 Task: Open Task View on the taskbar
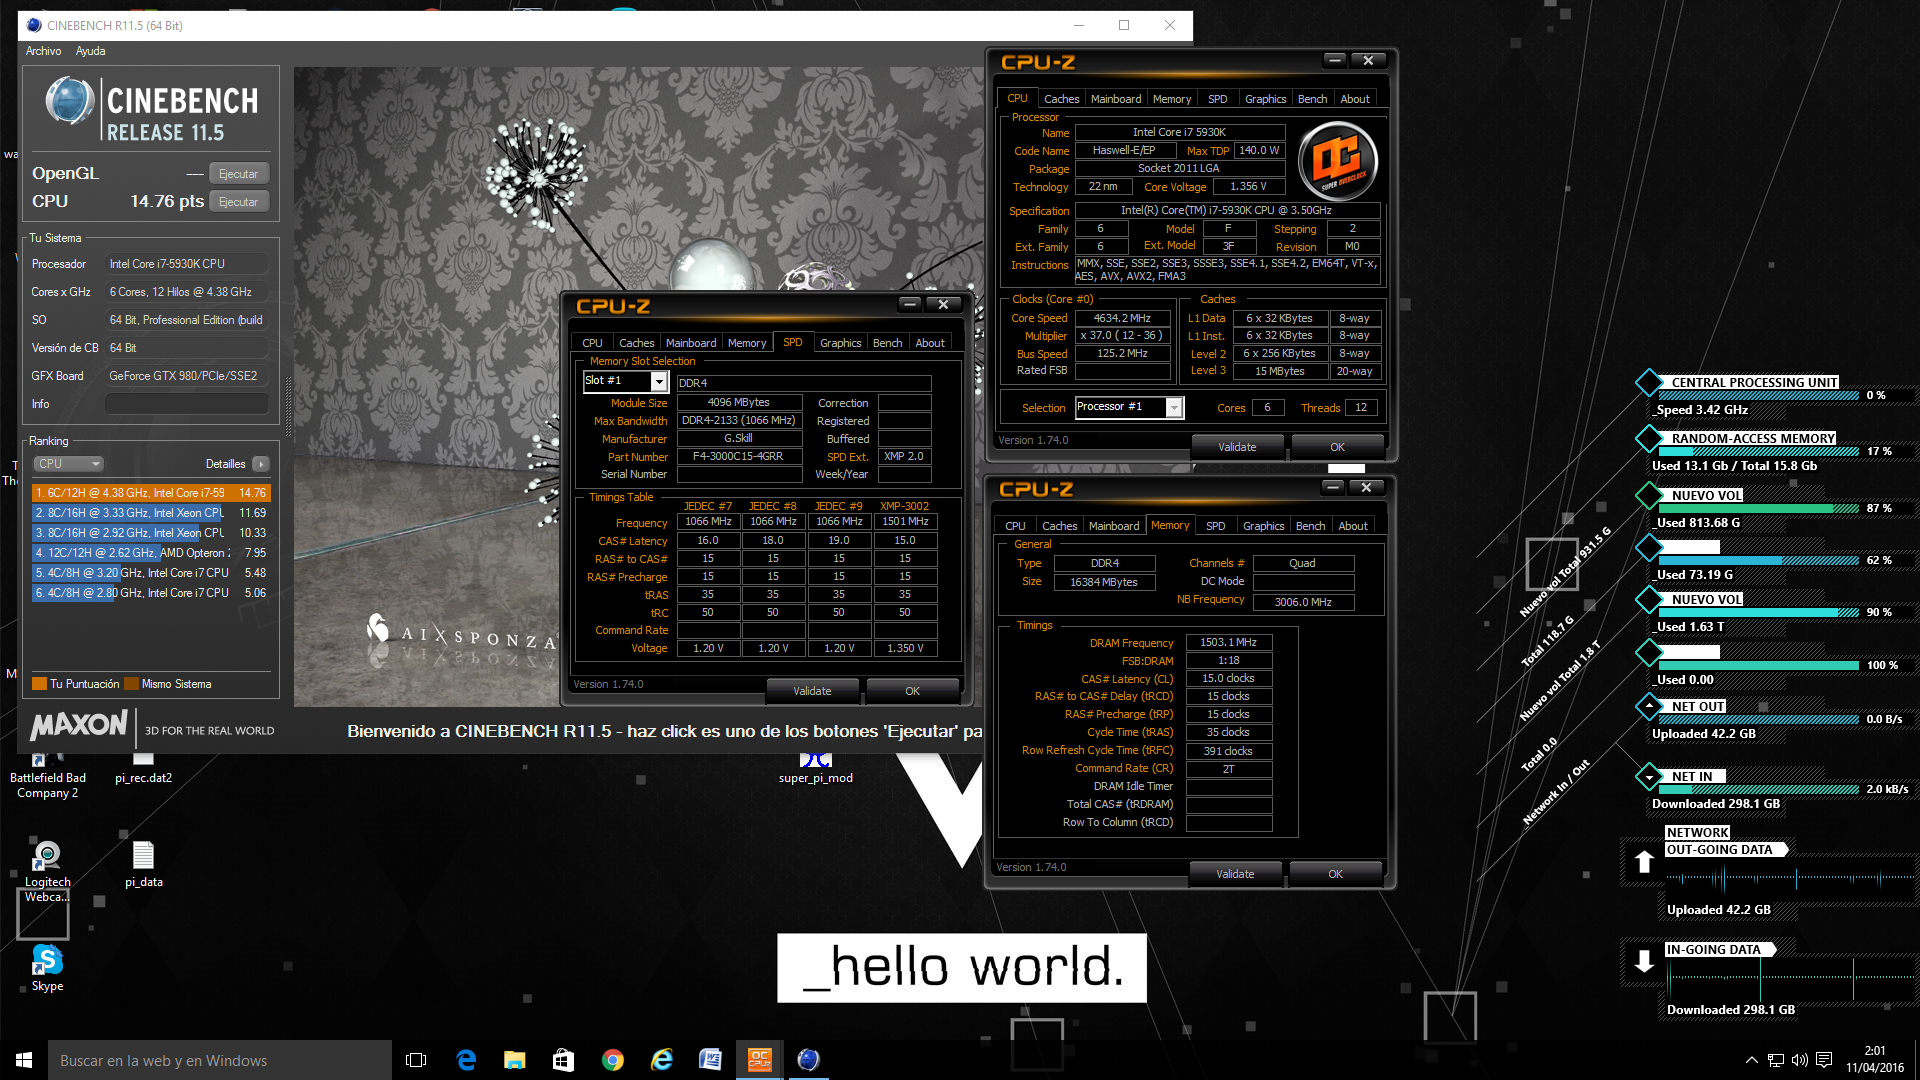(x=416, y=1060)
